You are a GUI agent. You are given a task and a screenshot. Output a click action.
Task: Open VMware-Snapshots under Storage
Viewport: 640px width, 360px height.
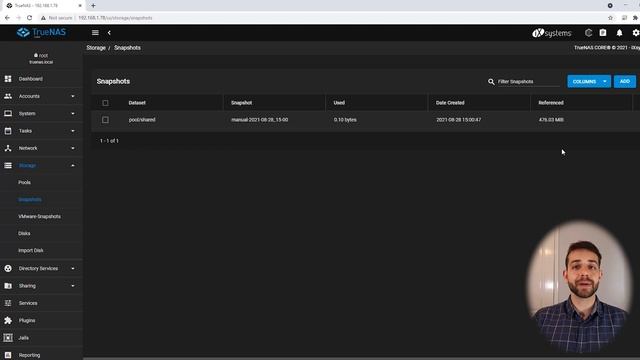[39, 216]
